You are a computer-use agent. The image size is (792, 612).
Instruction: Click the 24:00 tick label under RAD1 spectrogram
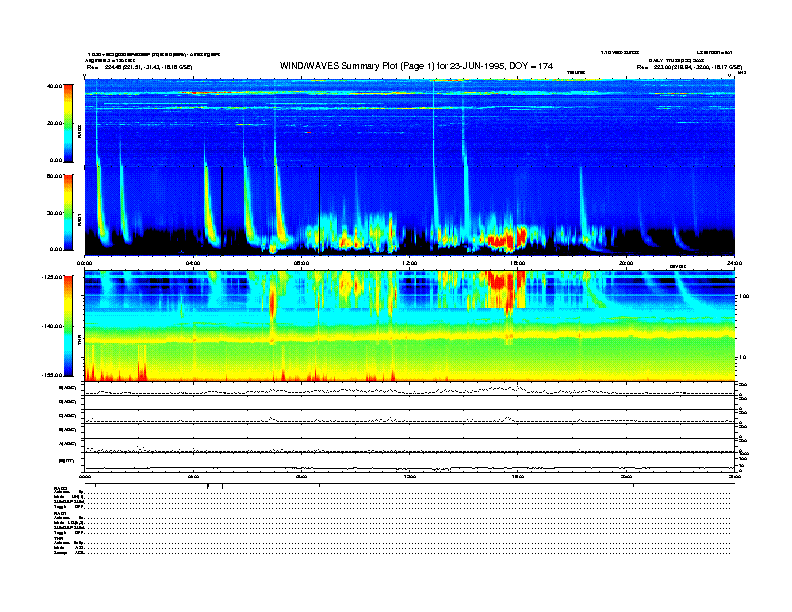tap(734, 263)
